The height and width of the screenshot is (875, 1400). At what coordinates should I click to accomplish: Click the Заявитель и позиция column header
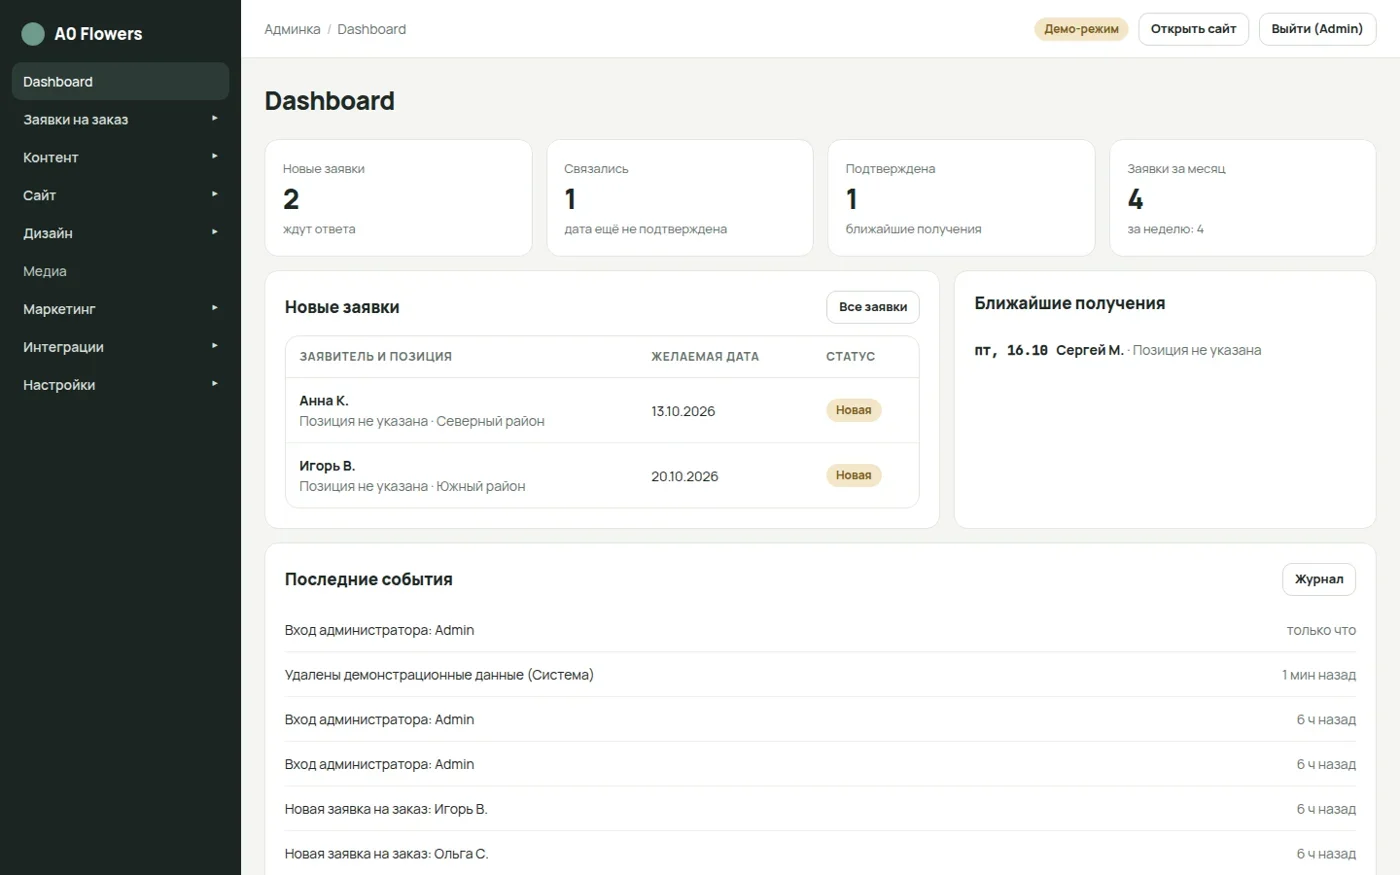click(376, 356)
